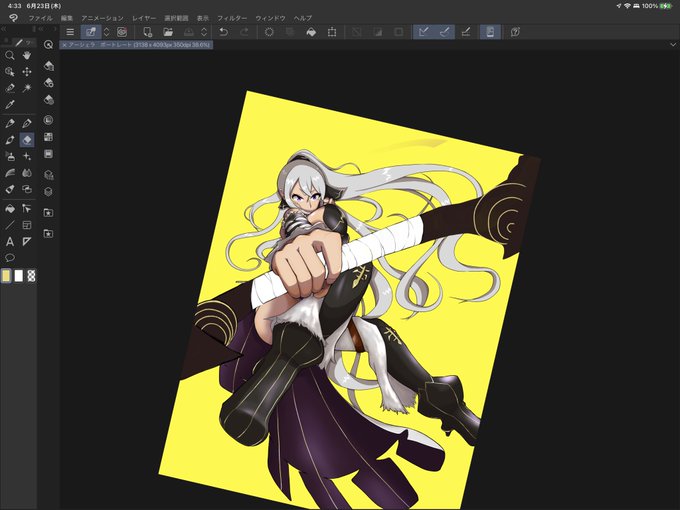Screen dimensions: 680x510
Task: Select the Fill bucket tool
Action: pos(10,209)
